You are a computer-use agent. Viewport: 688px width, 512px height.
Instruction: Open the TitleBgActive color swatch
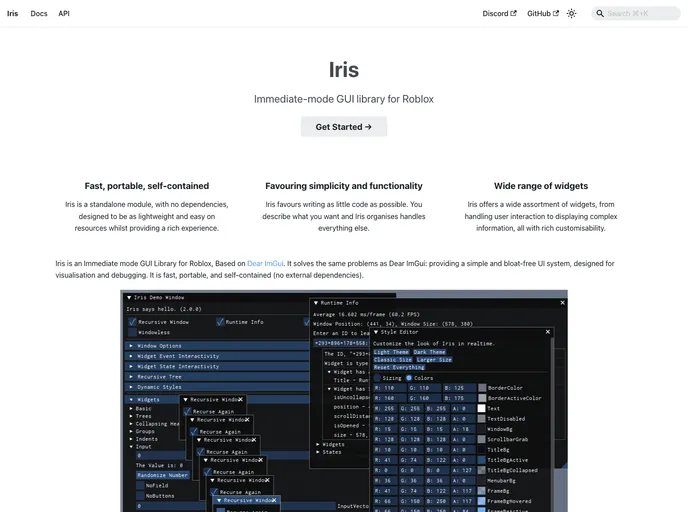coord(482,460)
